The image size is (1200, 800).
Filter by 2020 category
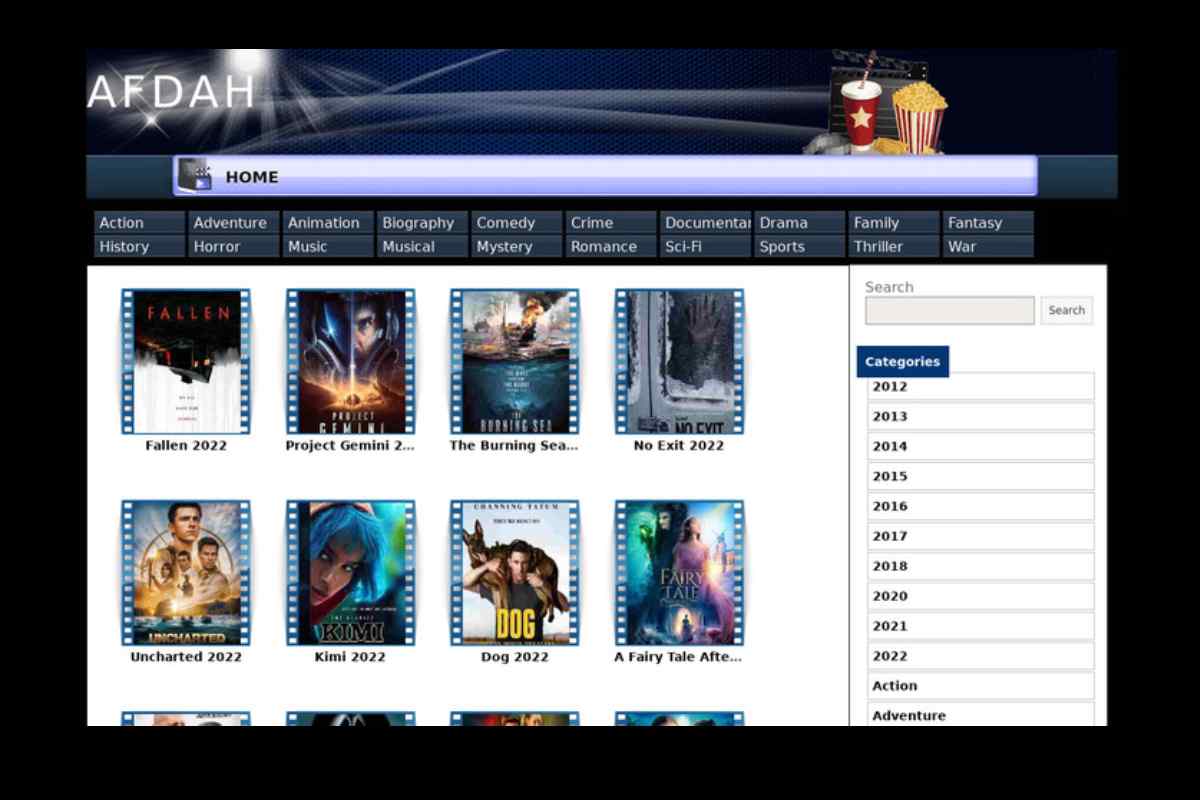click(x=980, y=596)
